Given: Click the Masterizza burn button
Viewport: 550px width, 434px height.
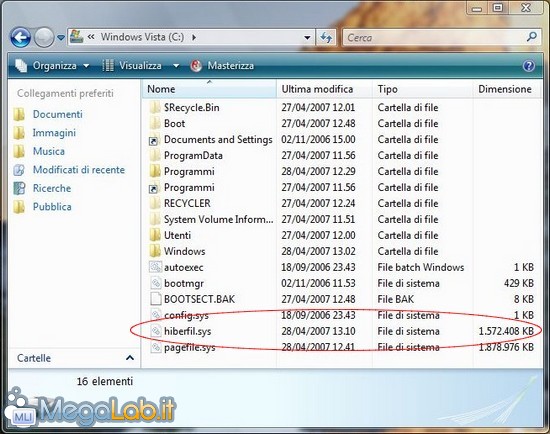Looking at the screenshot, I should point(222,66).
